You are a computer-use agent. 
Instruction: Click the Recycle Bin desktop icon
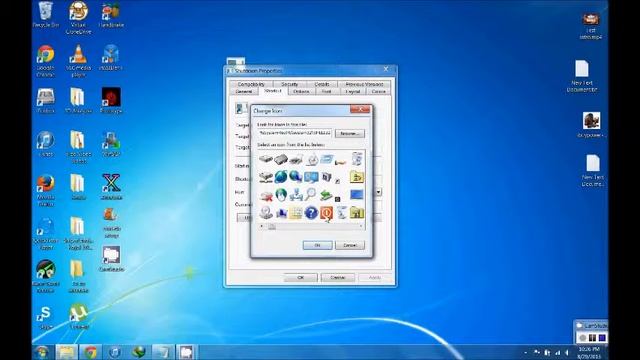coord(46,15)
